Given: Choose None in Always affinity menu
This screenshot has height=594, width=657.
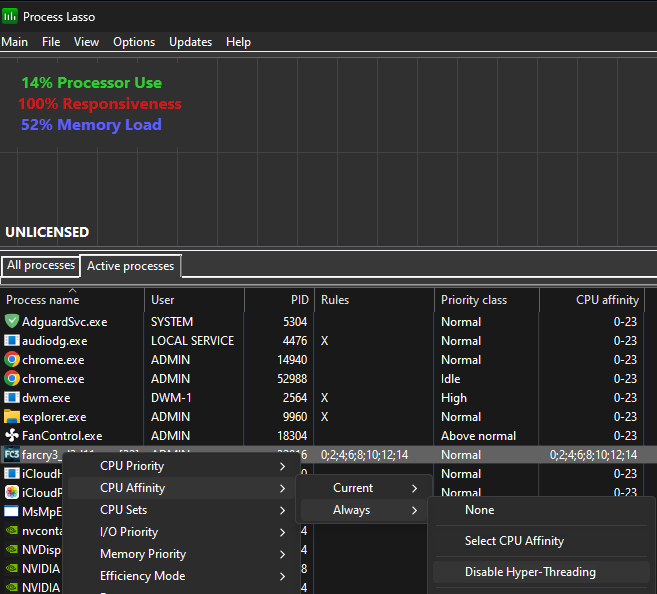Looking at the screenshot, I should (x=541, y=510).
